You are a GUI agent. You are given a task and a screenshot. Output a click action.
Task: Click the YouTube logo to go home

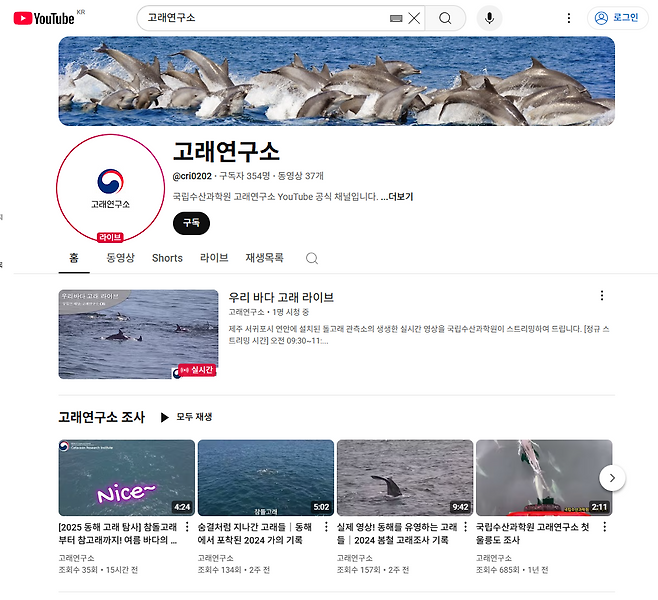click(x=45, y=18)
